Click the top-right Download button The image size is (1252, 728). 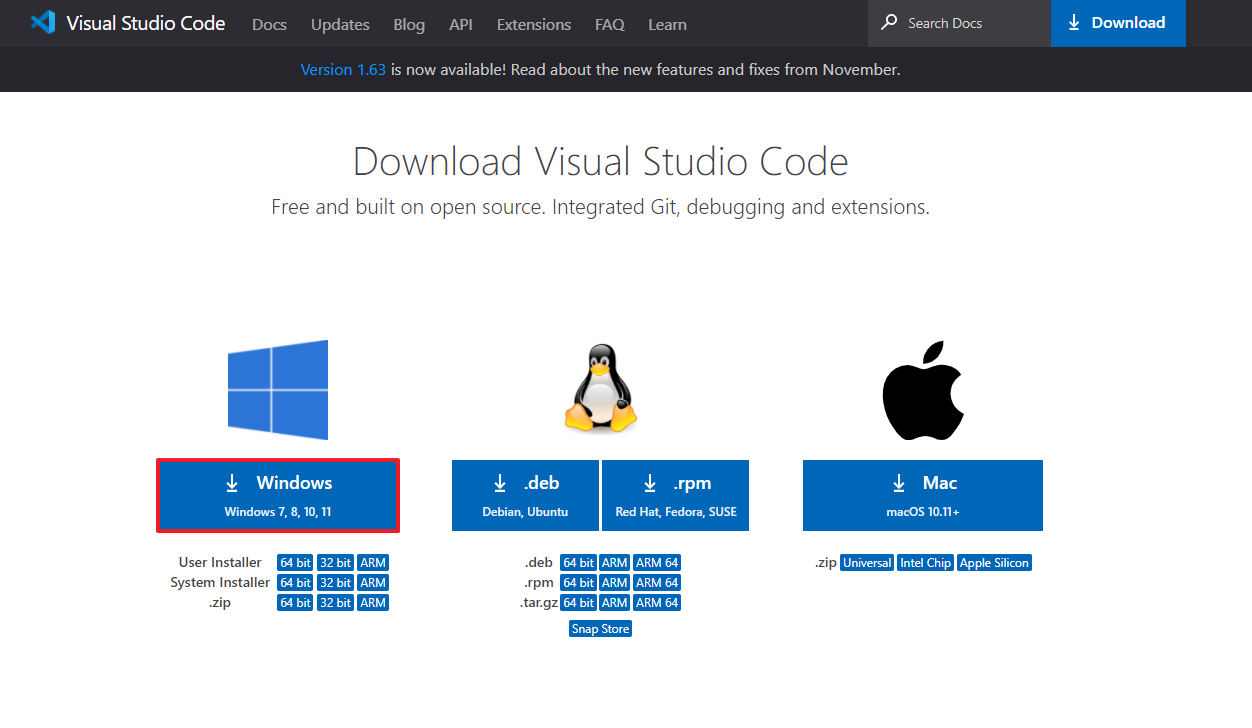click(x=1118, y=23)
